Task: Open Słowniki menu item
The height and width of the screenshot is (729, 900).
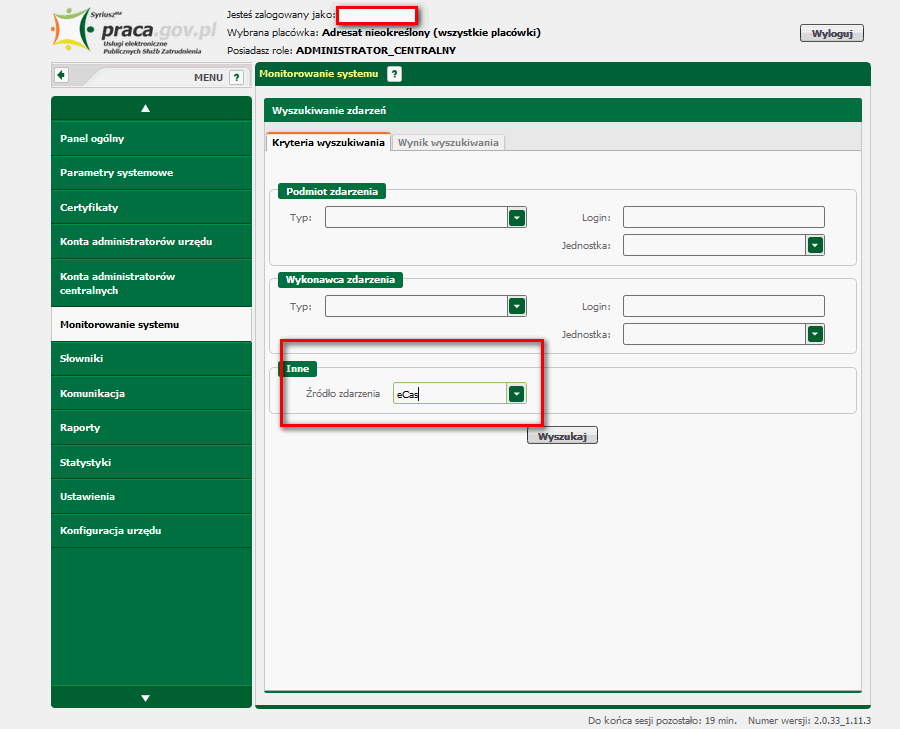Action: (x=152, y=359)
